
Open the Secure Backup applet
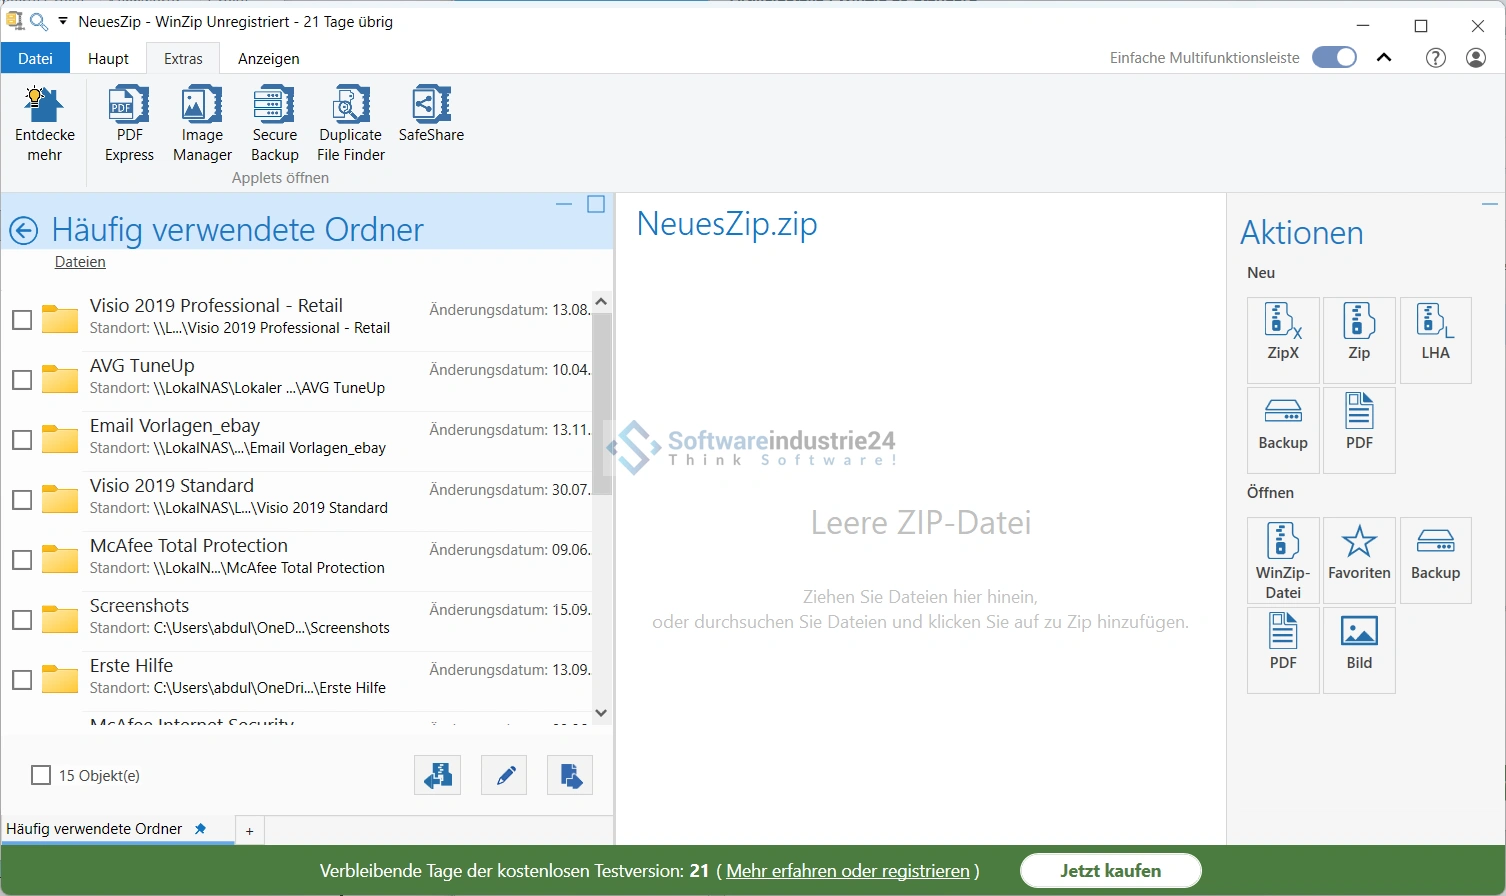[274, 123]
